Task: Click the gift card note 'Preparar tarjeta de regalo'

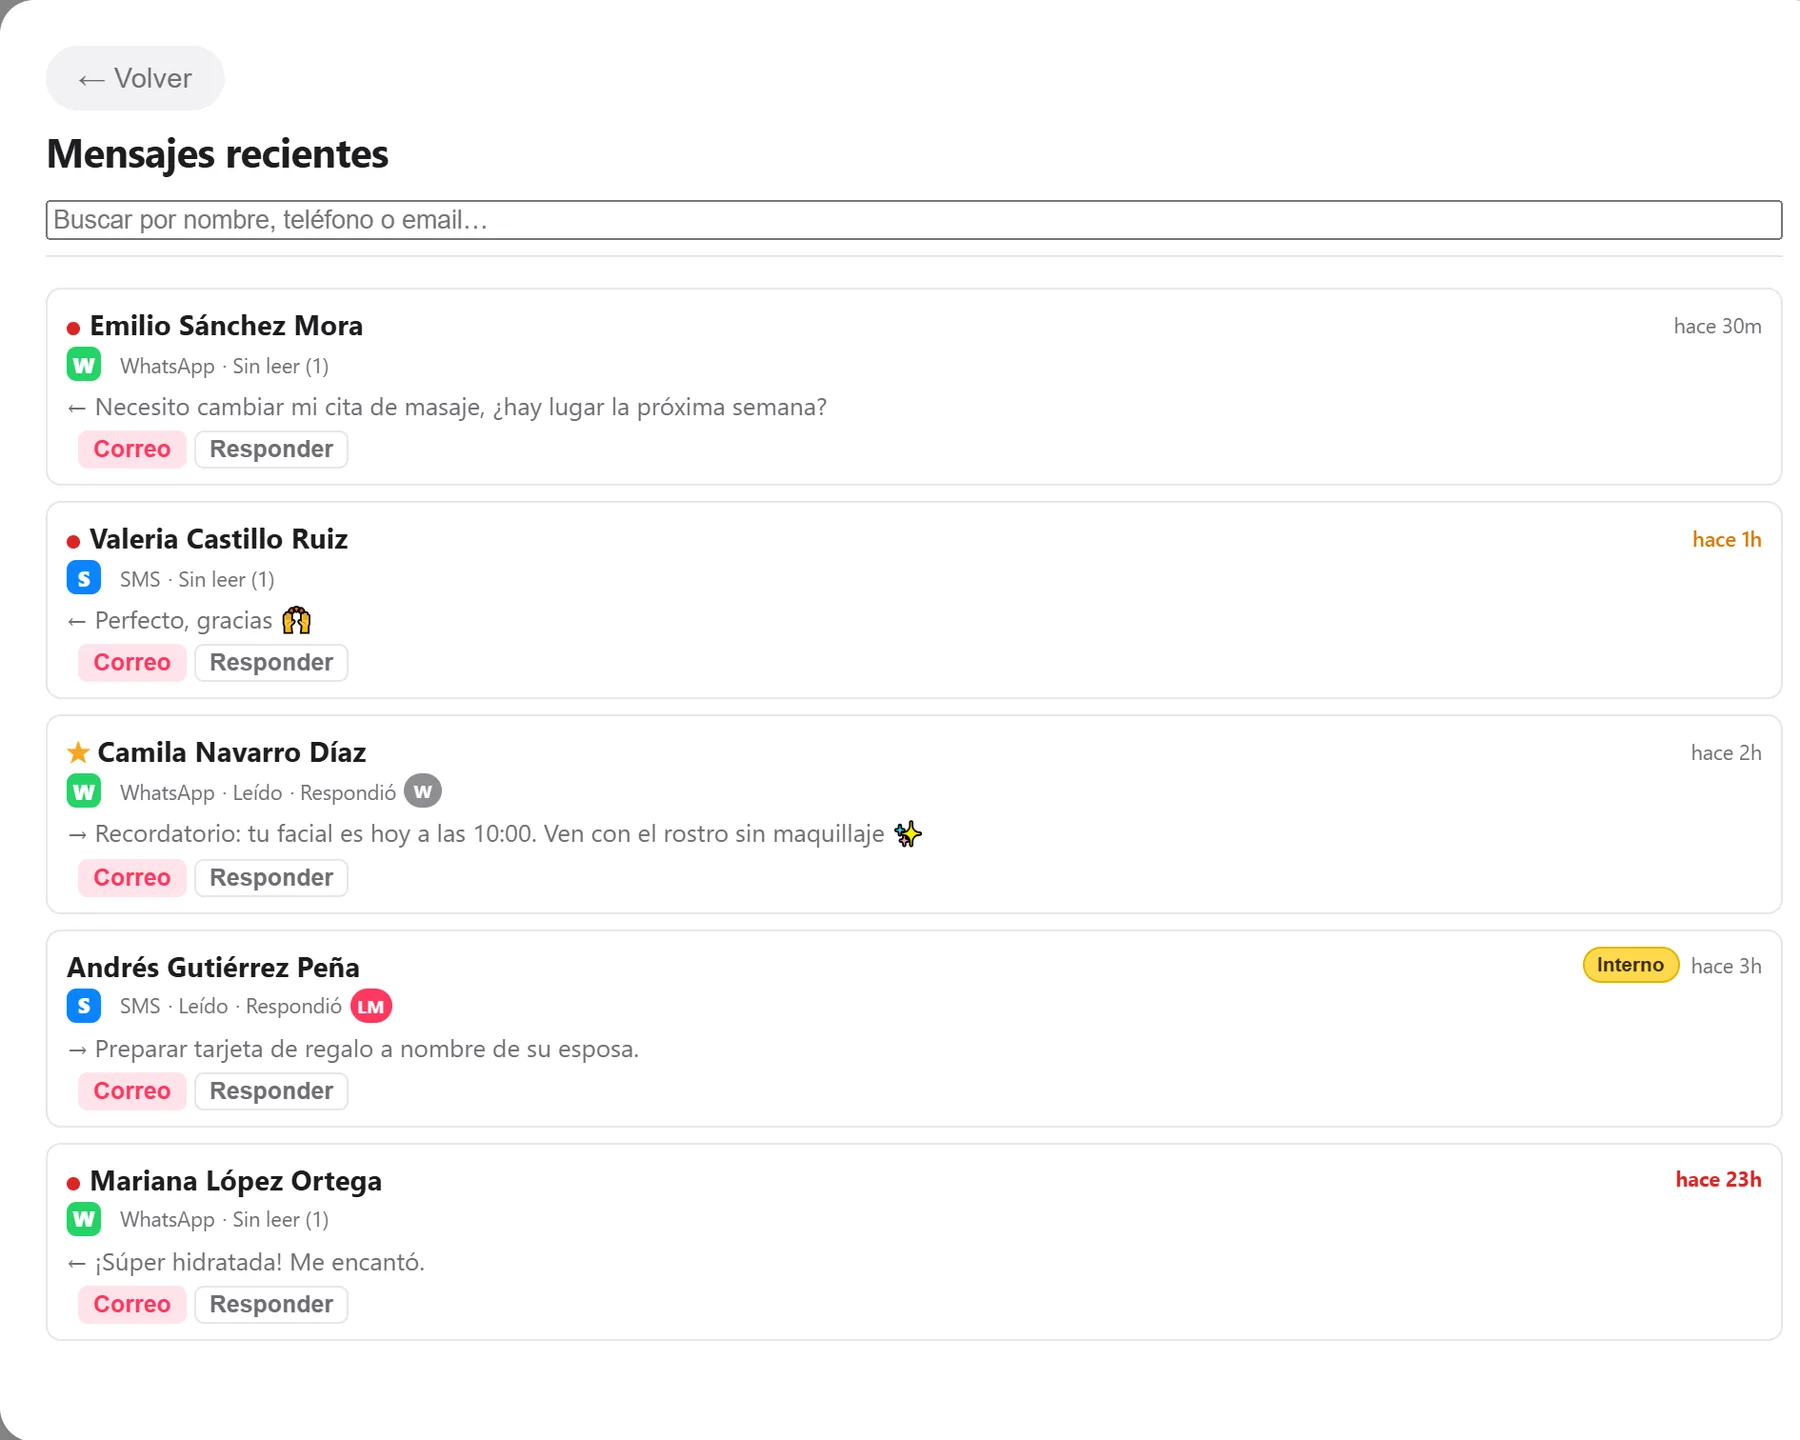Action: click(353, 1049)
